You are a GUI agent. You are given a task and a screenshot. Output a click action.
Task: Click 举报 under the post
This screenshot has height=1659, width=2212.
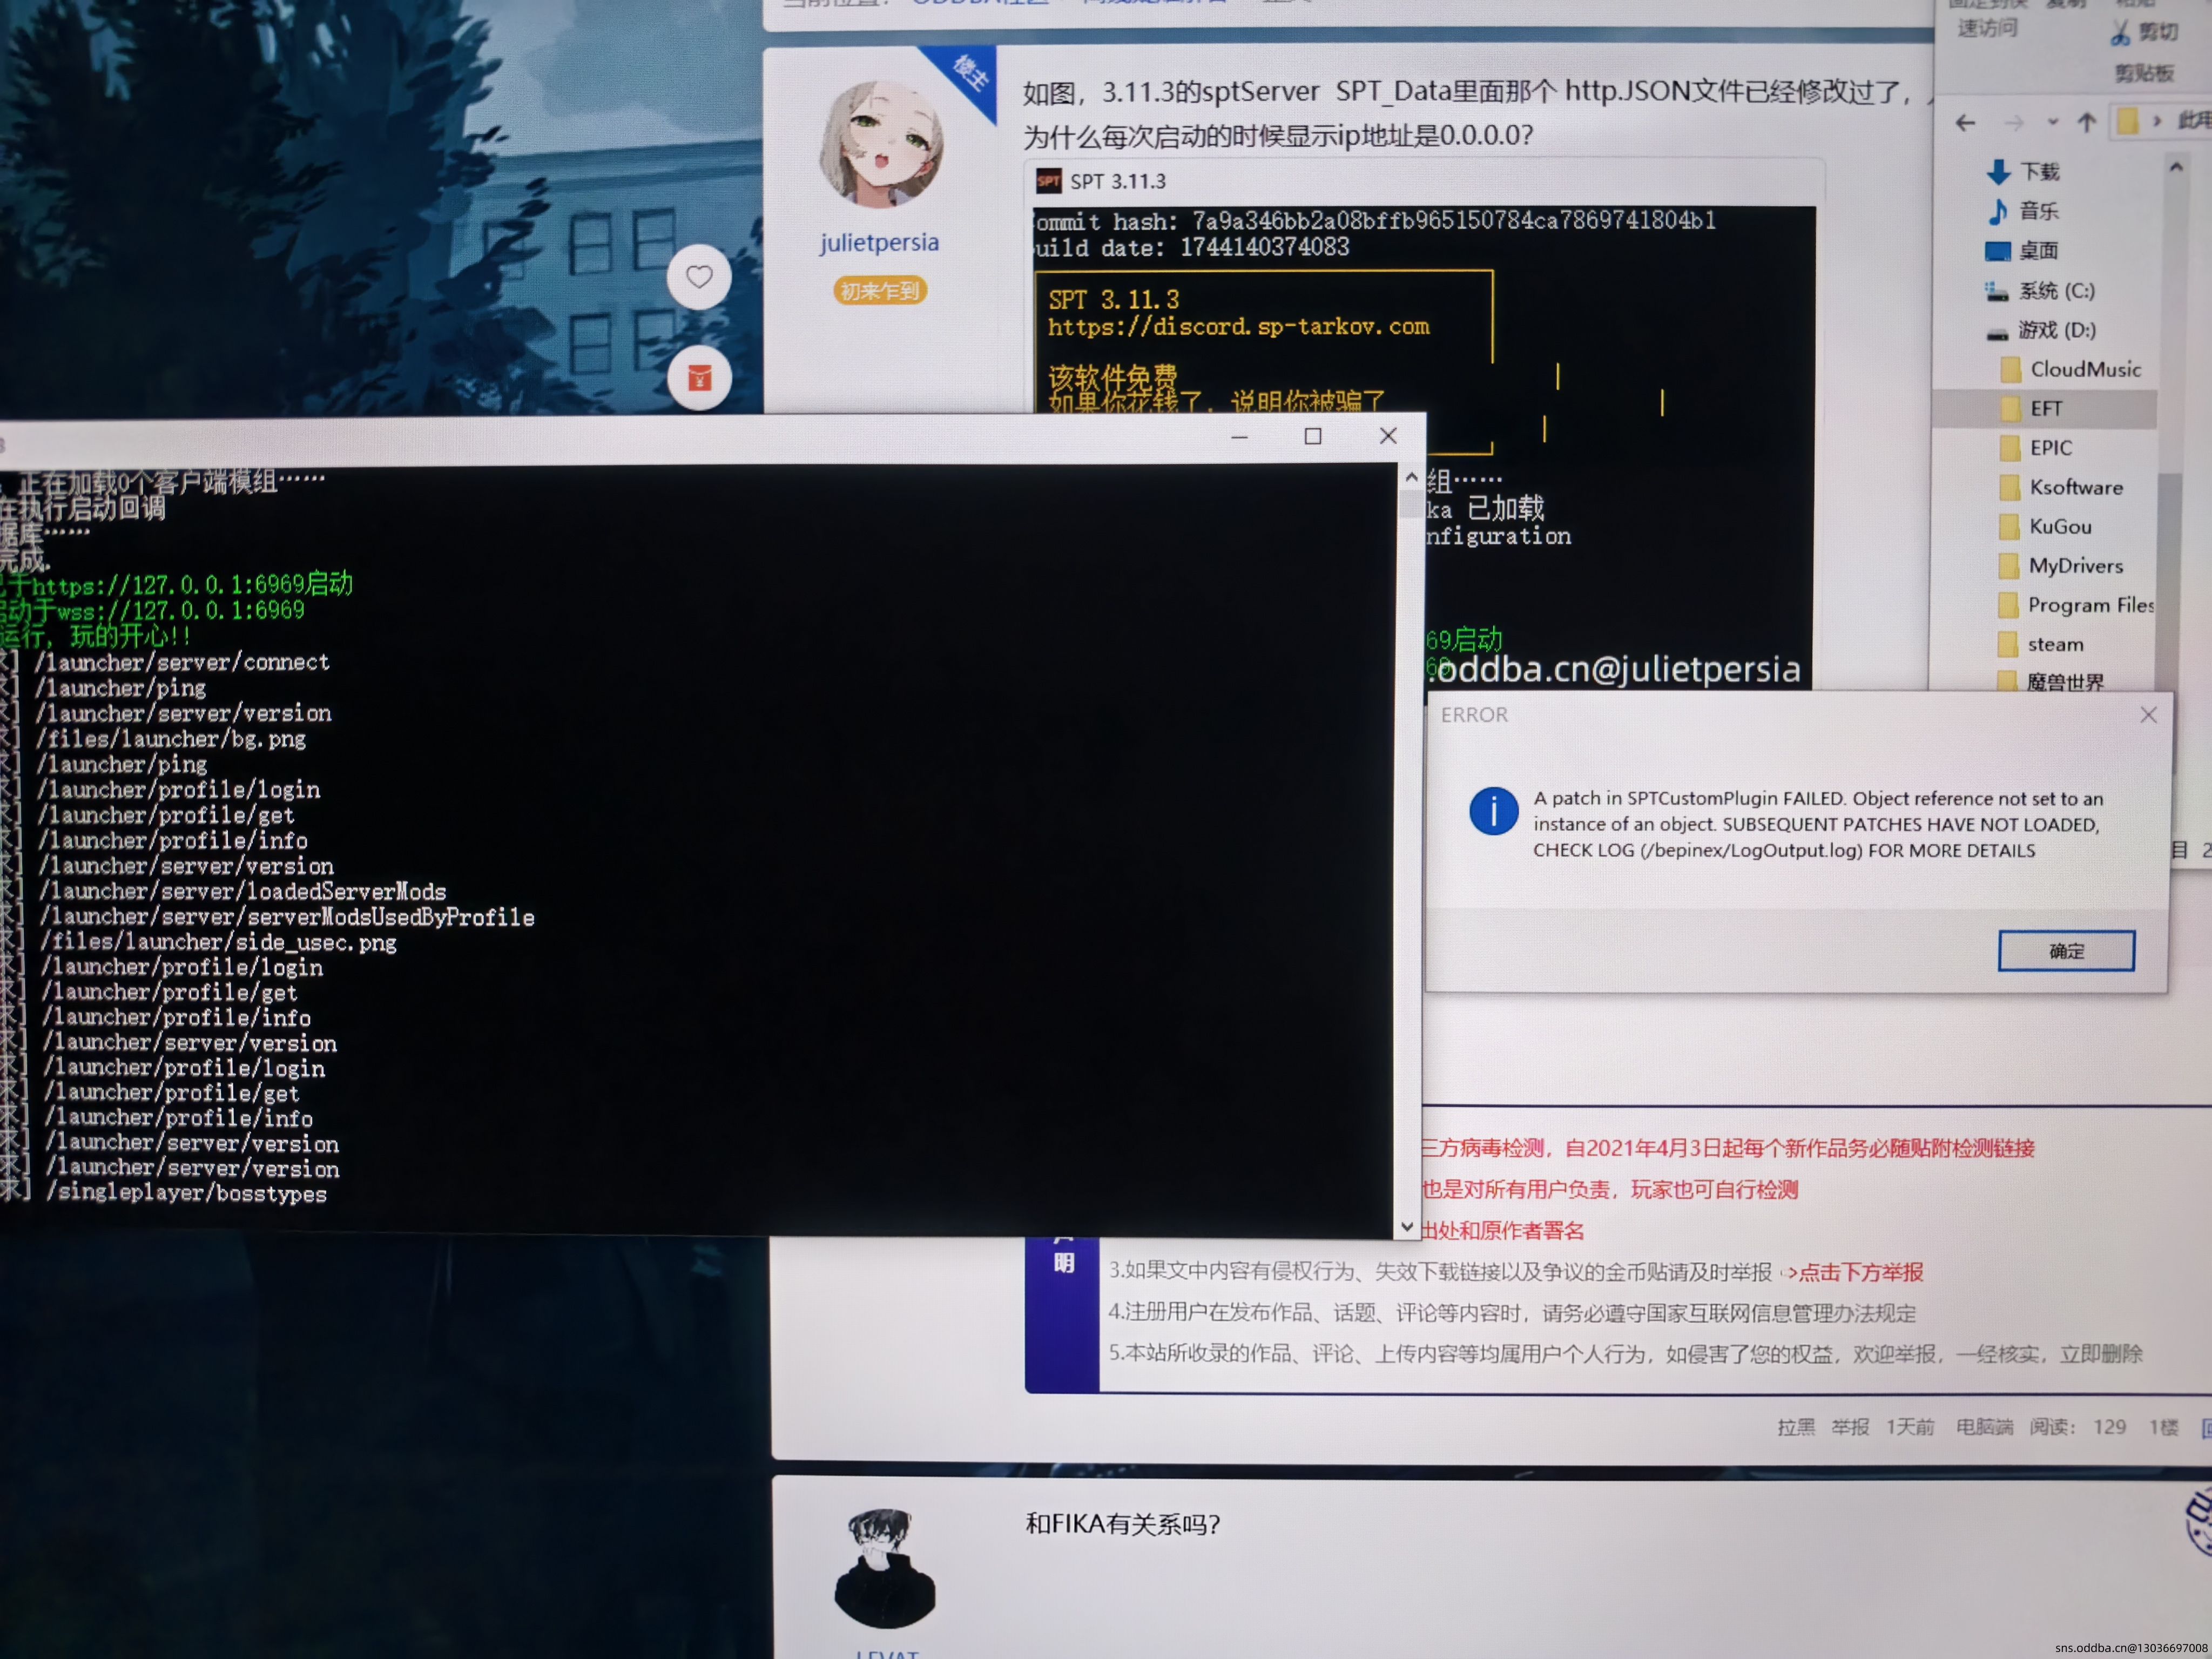pyautogui.click(x=1850, y=1427)
